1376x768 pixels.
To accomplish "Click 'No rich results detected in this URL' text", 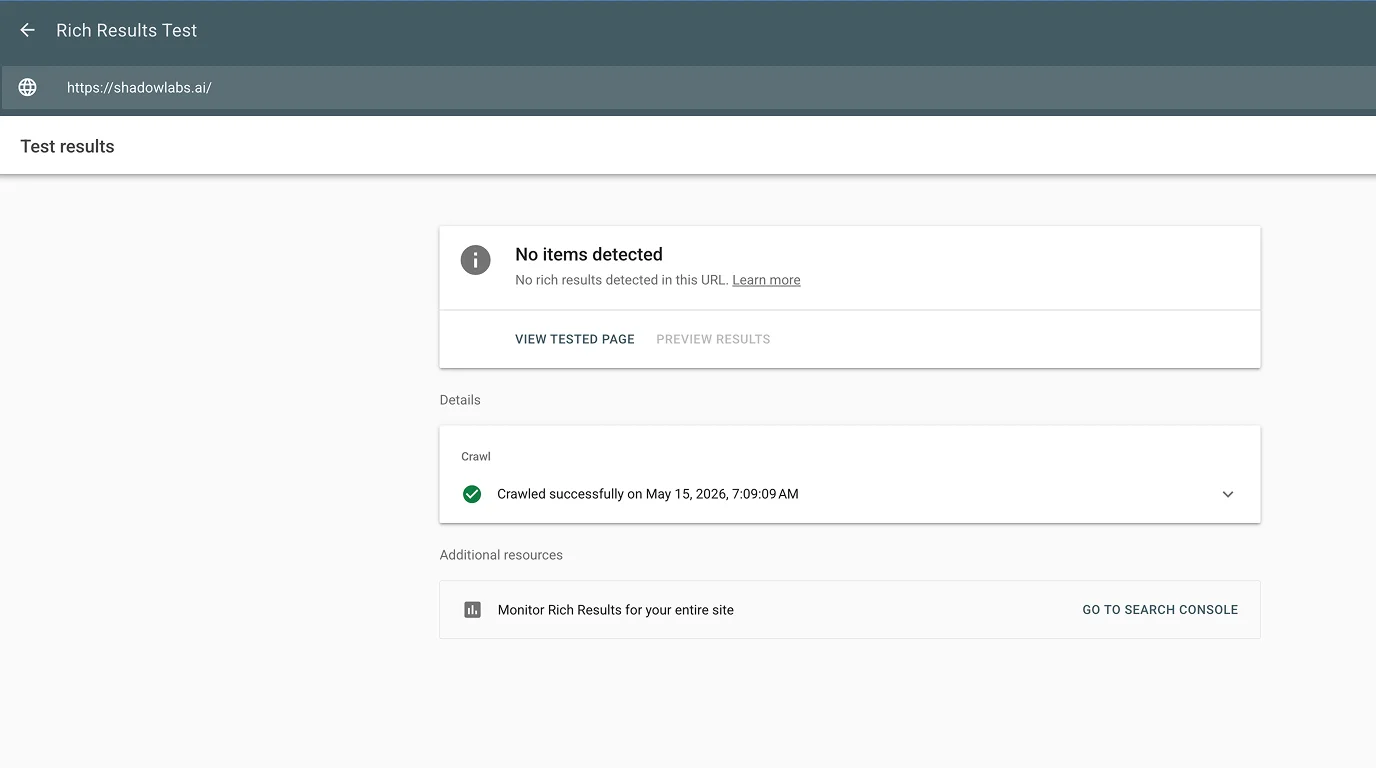I will [x=621, y=280].
